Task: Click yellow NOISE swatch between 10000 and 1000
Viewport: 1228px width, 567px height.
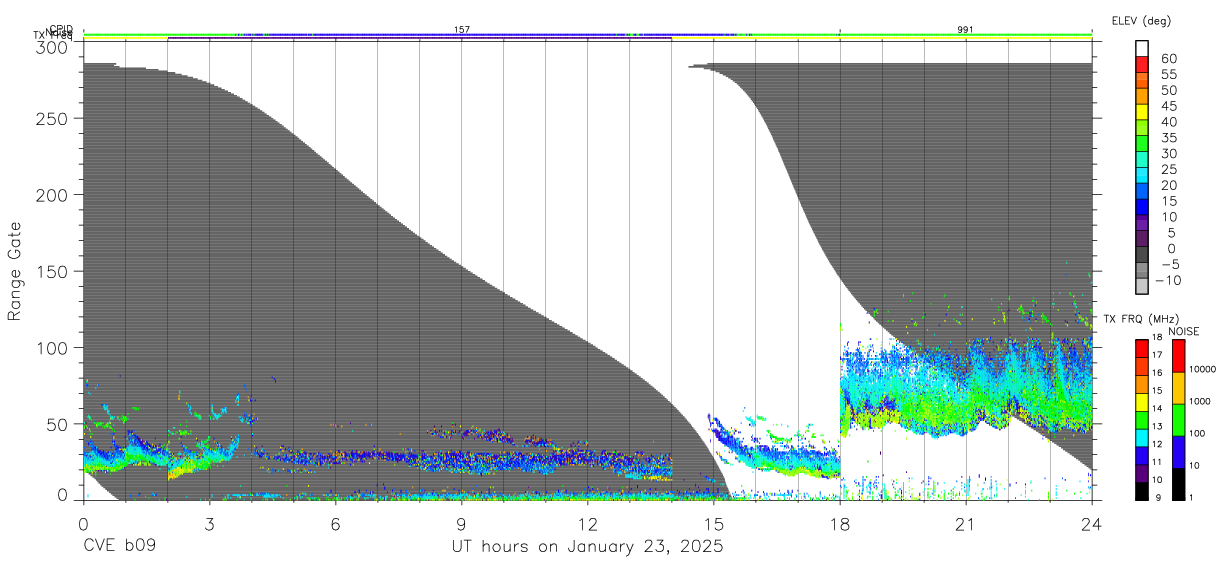Action: (x=1179, y=388)
